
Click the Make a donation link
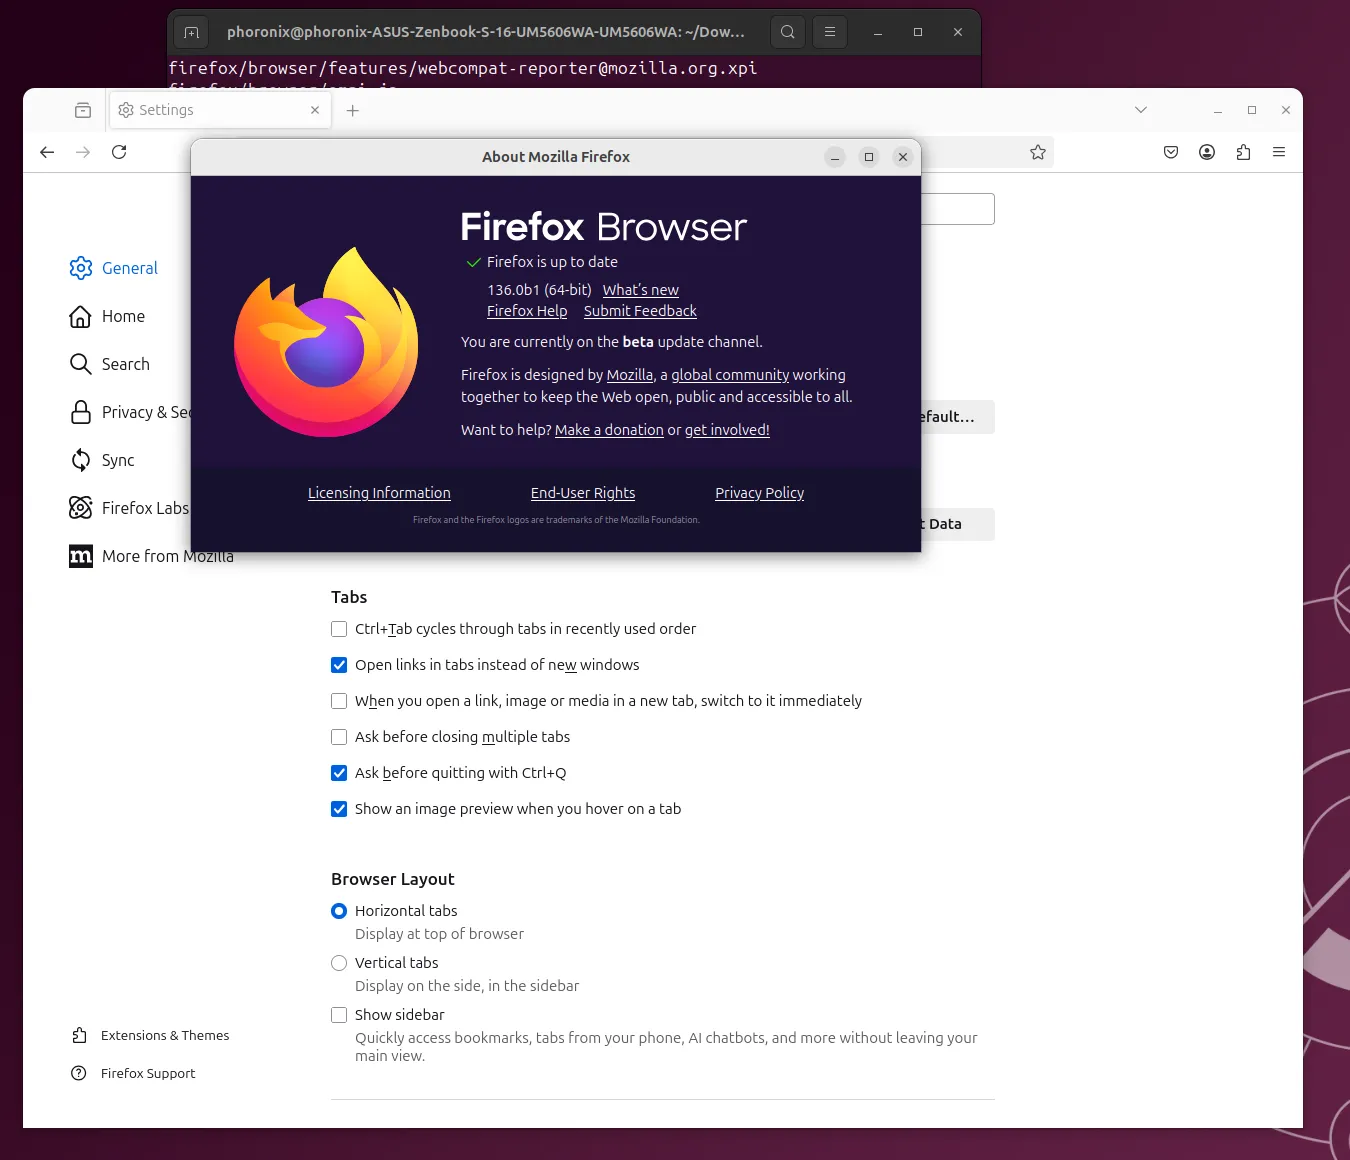[609, 430]
